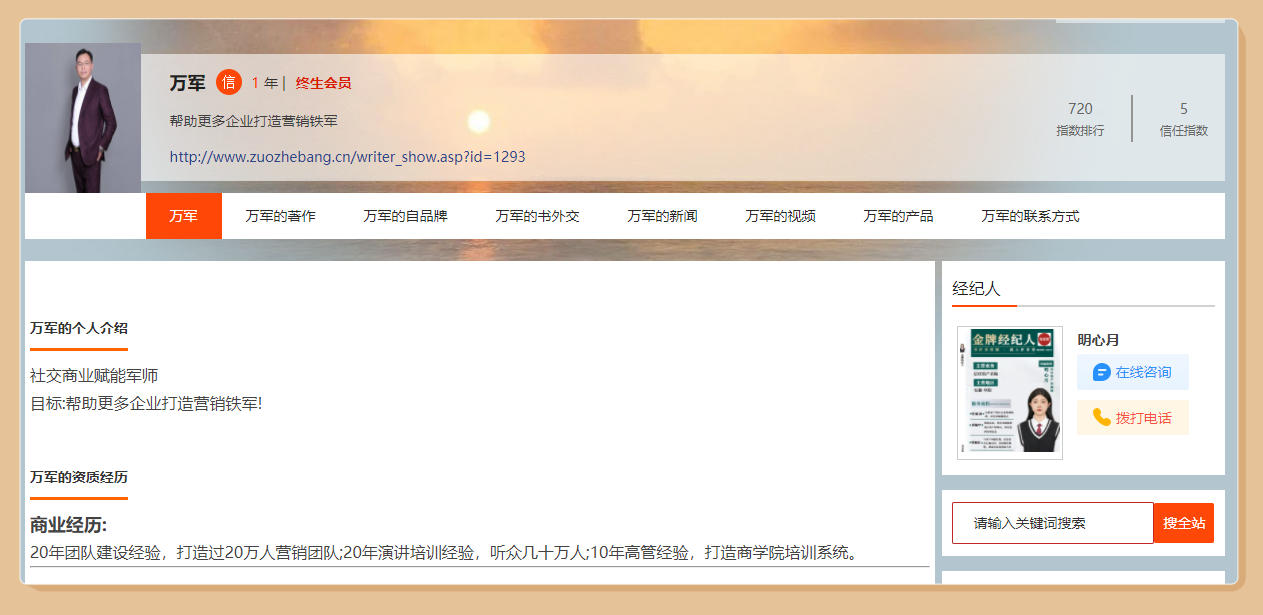View the 万军的新闻 tab

(662, 216)
